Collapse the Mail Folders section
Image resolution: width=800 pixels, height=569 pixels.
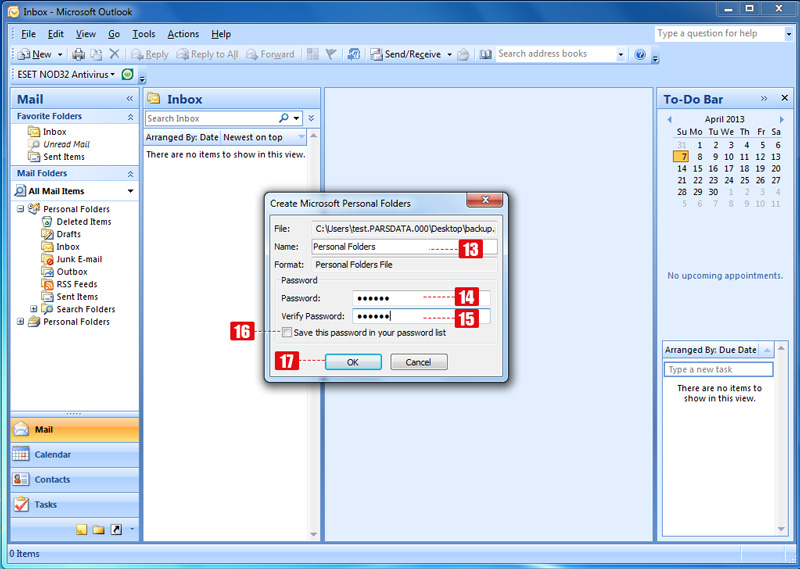(130, 174)
